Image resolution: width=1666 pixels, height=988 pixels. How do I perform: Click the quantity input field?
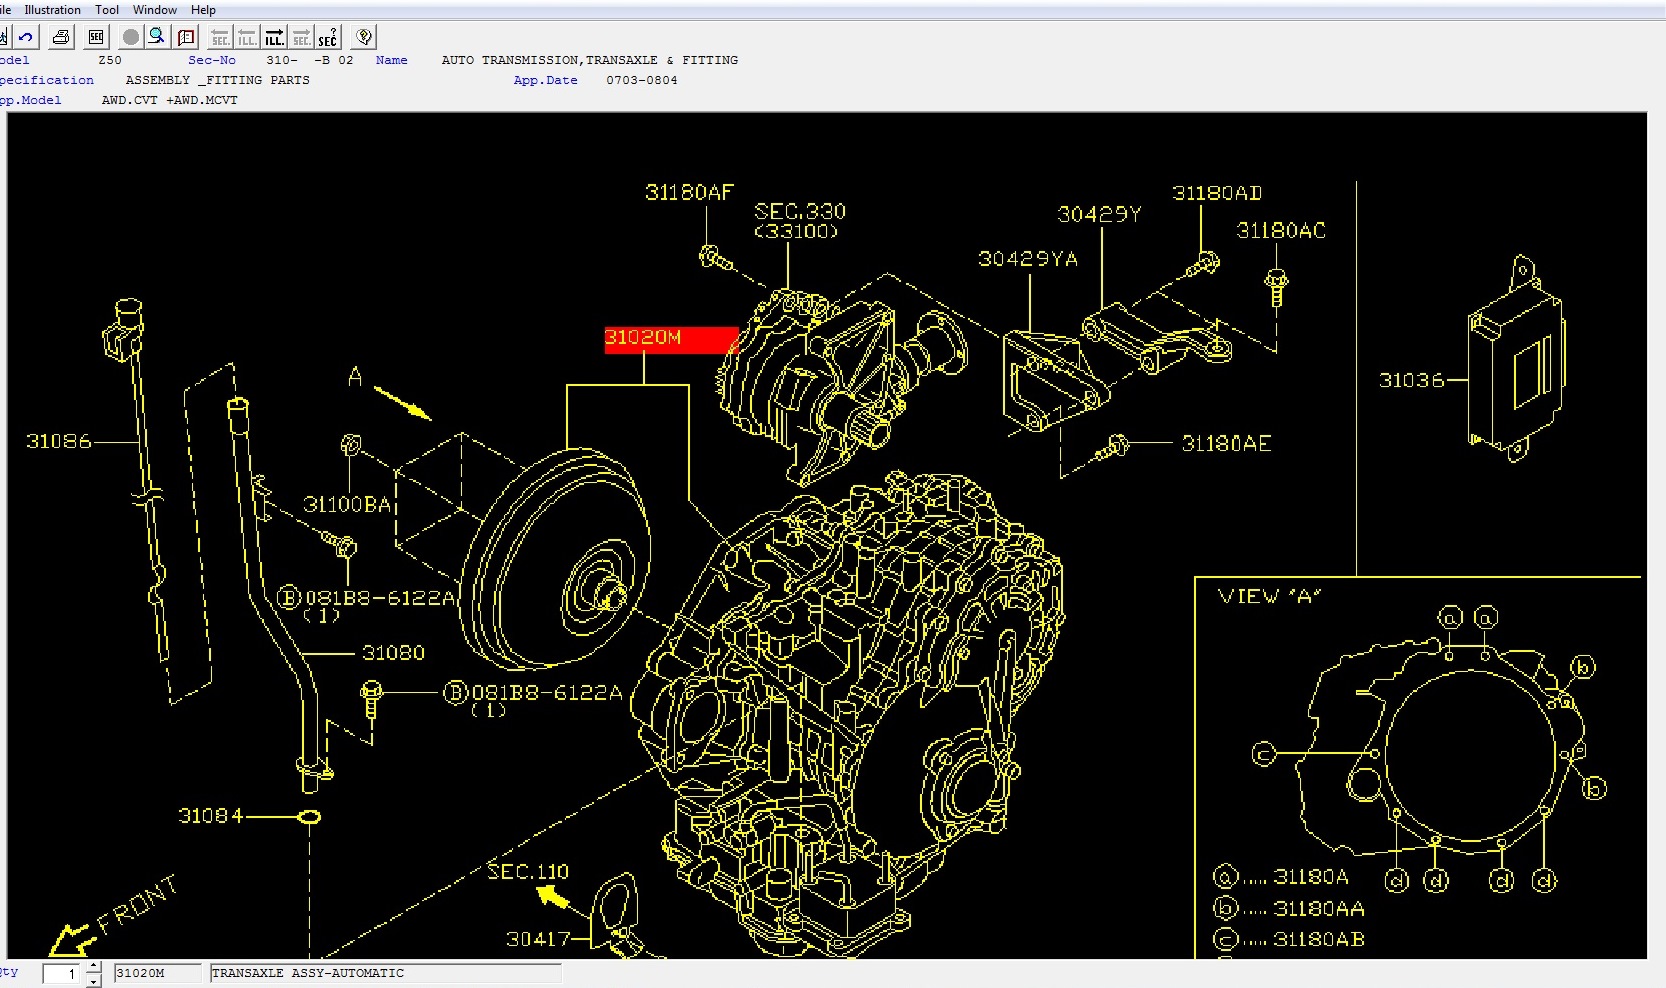click(x=62, y=974)
